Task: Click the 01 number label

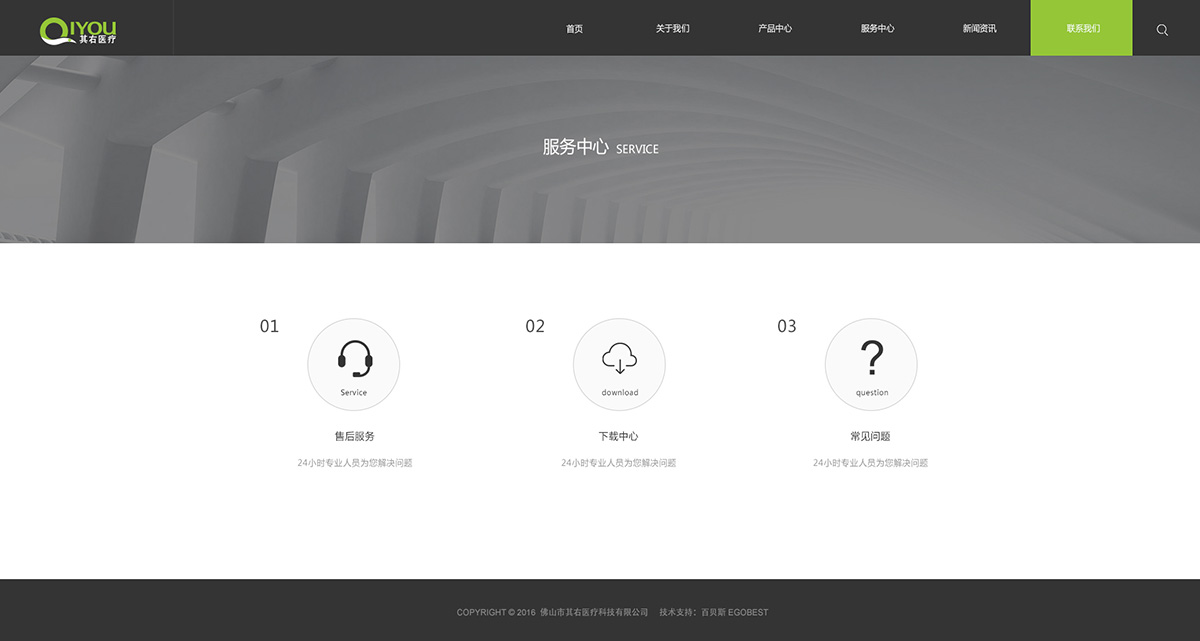Action: [x=270, y=326]
